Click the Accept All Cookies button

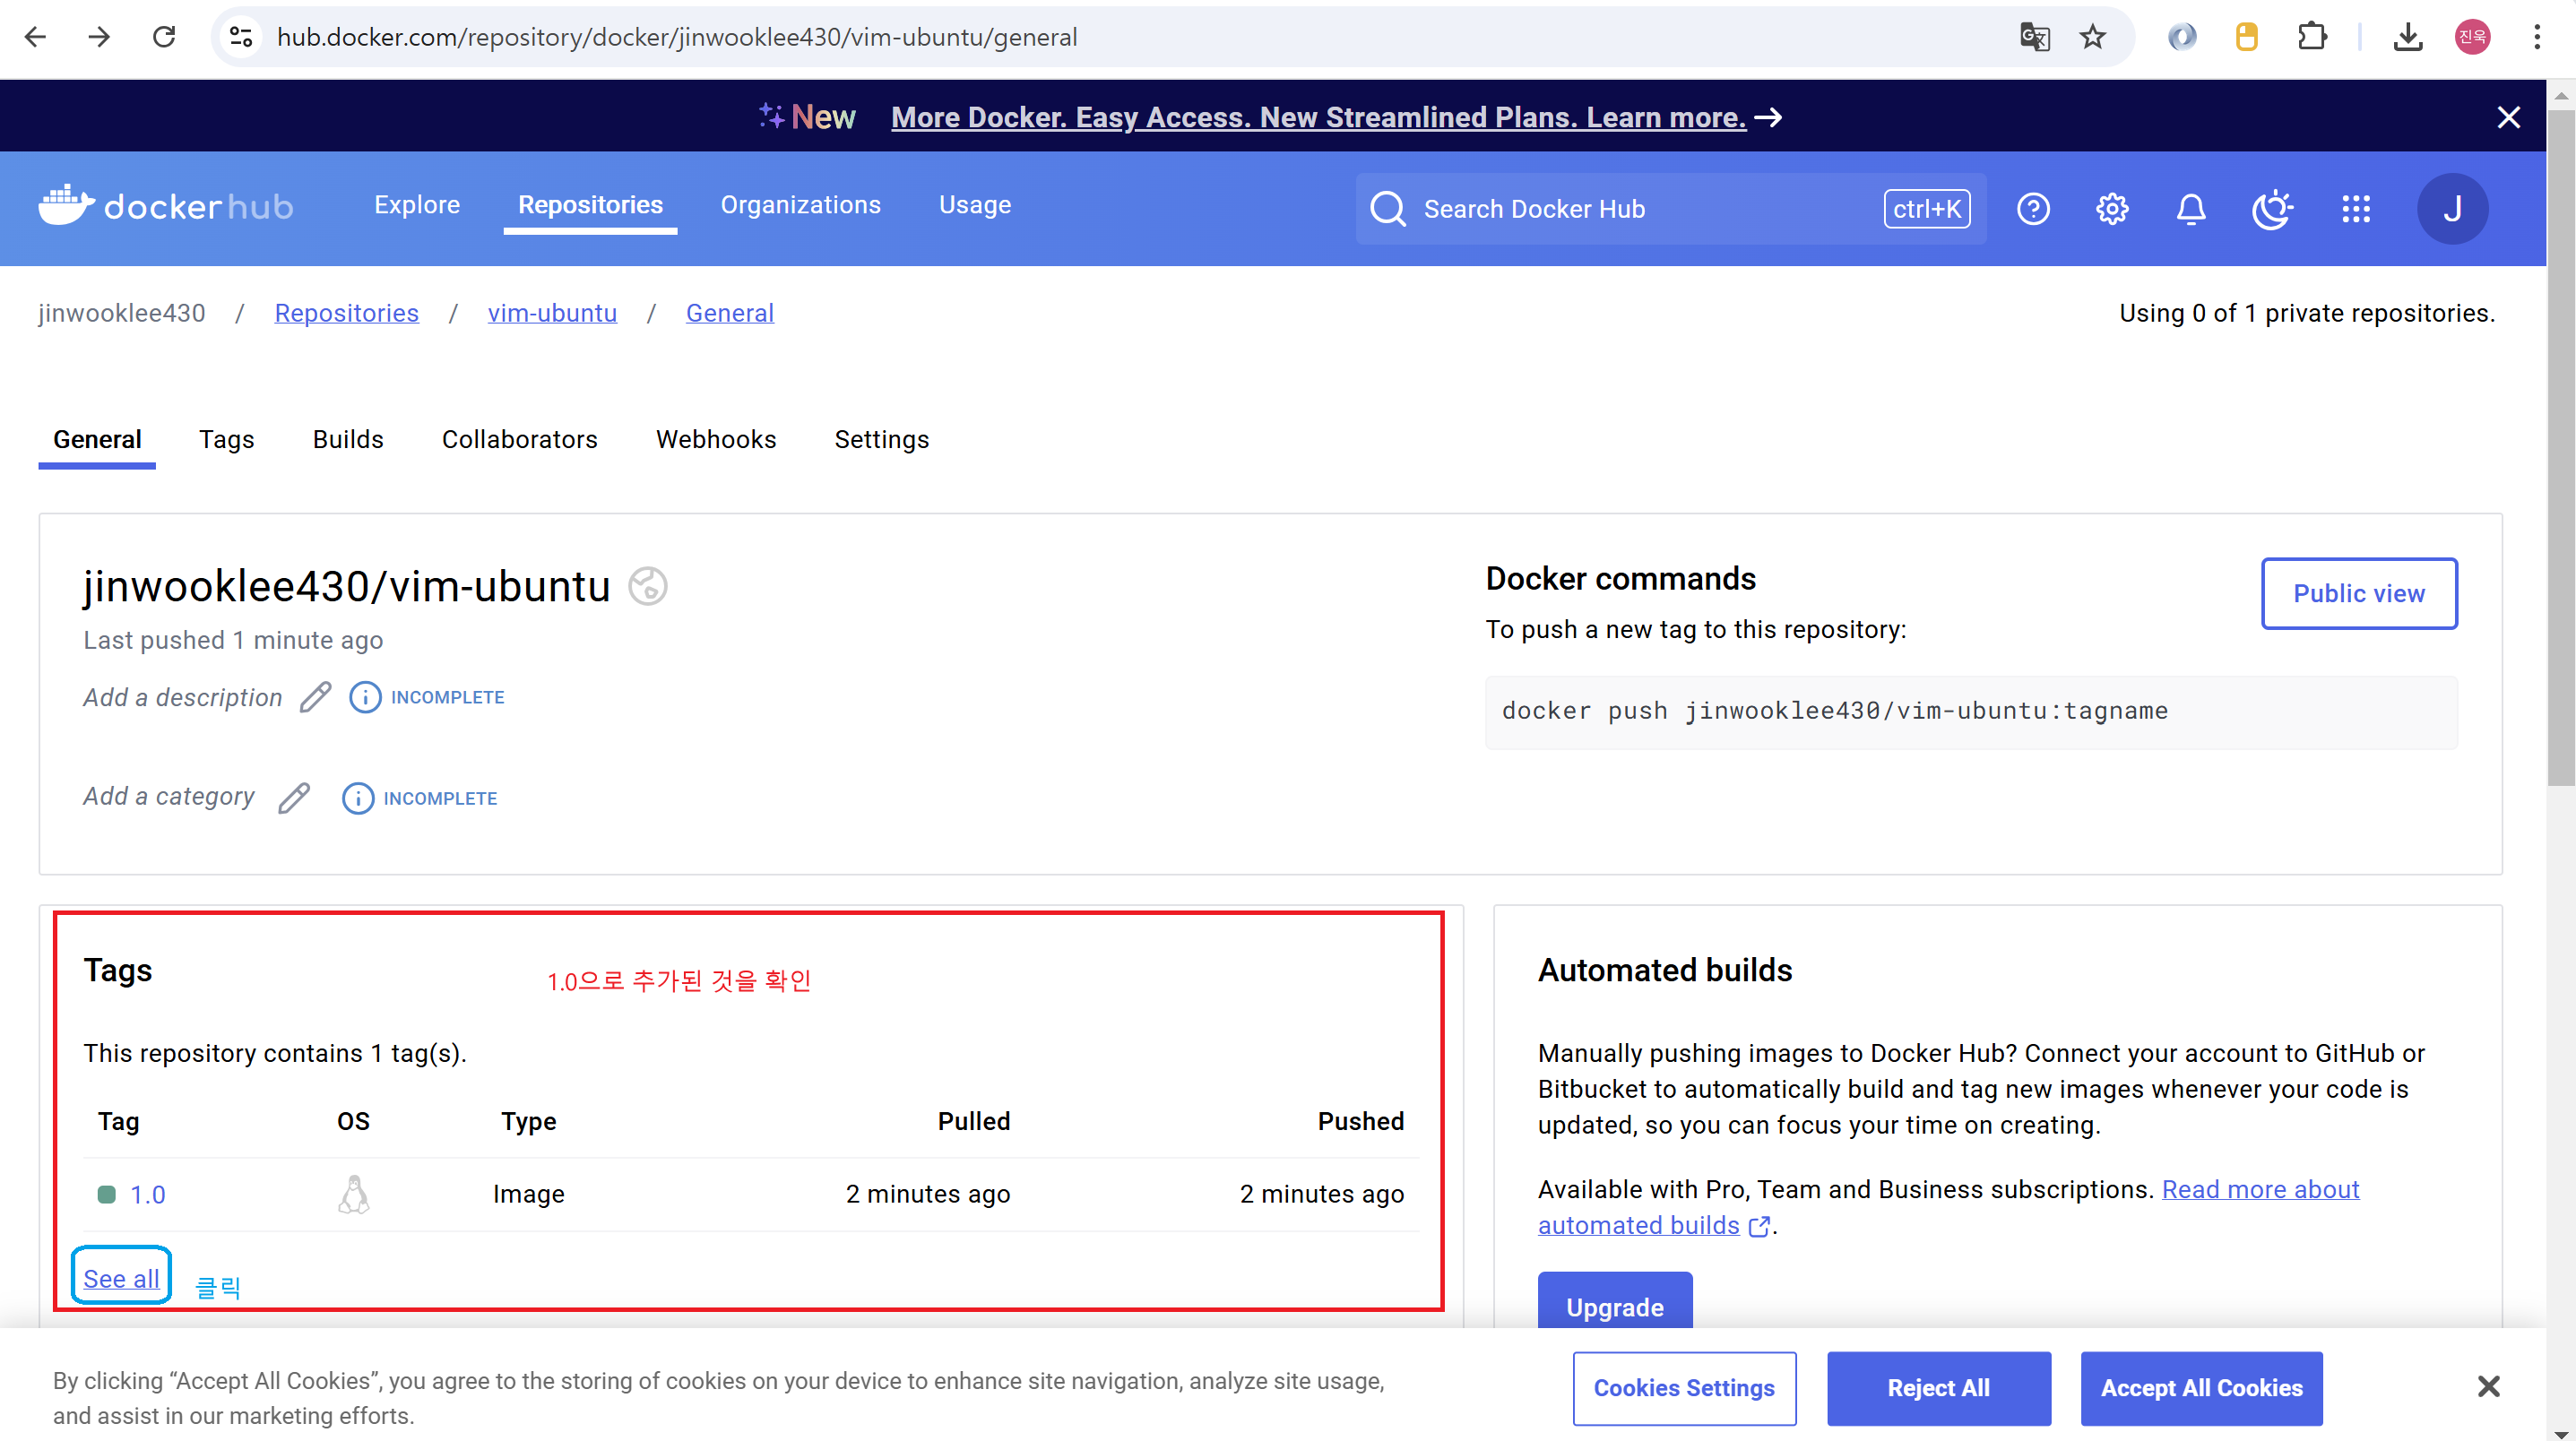click(2200, 1388)
